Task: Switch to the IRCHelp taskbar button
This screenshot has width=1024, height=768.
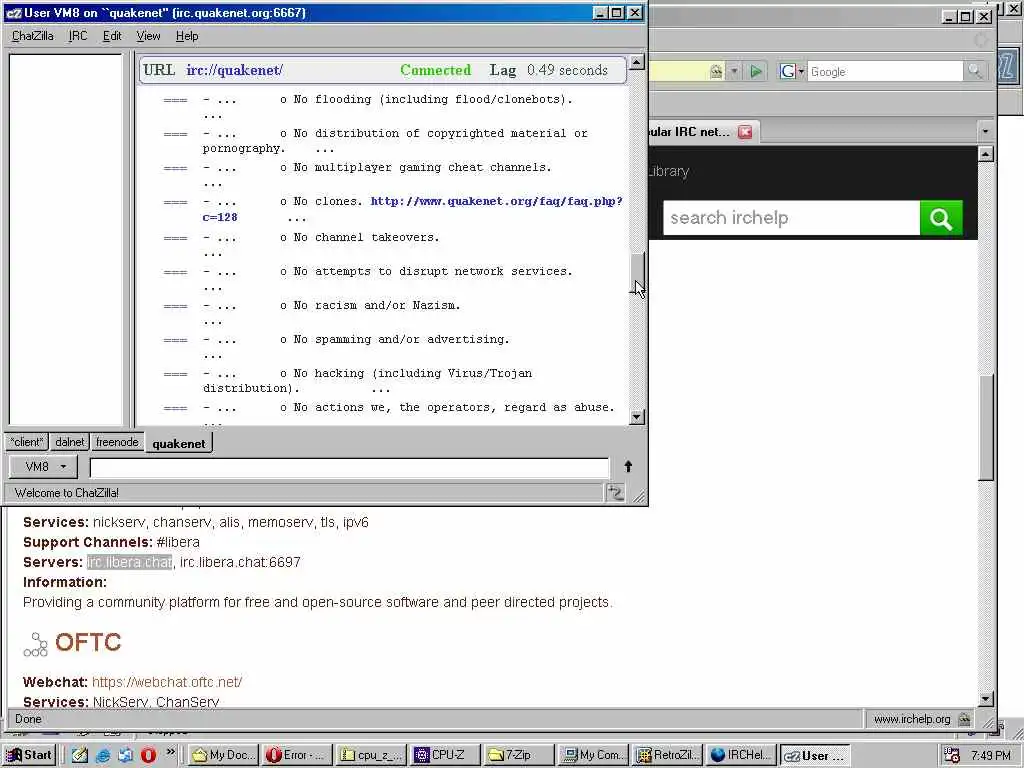Action: (x=742, y=755)
